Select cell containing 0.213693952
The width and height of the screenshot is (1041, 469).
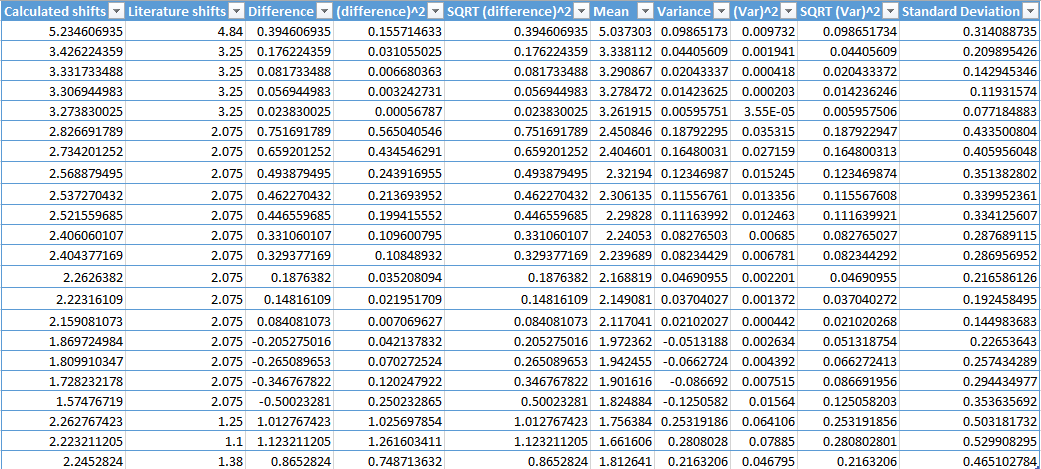(x=390, y=196)
